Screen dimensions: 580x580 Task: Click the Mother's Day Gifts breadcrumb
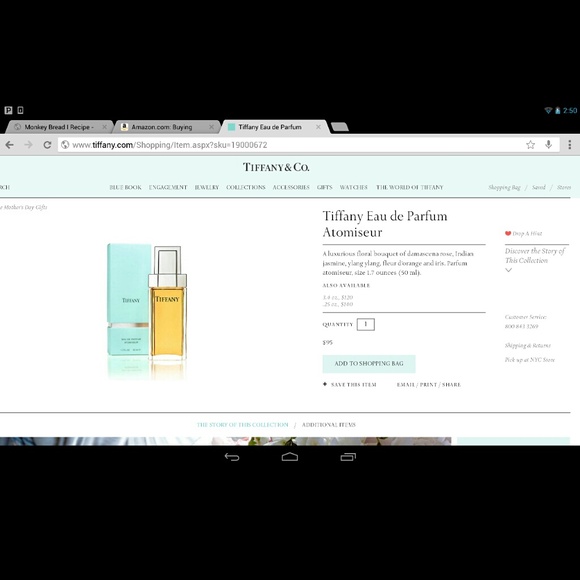[x=24, y=207]
